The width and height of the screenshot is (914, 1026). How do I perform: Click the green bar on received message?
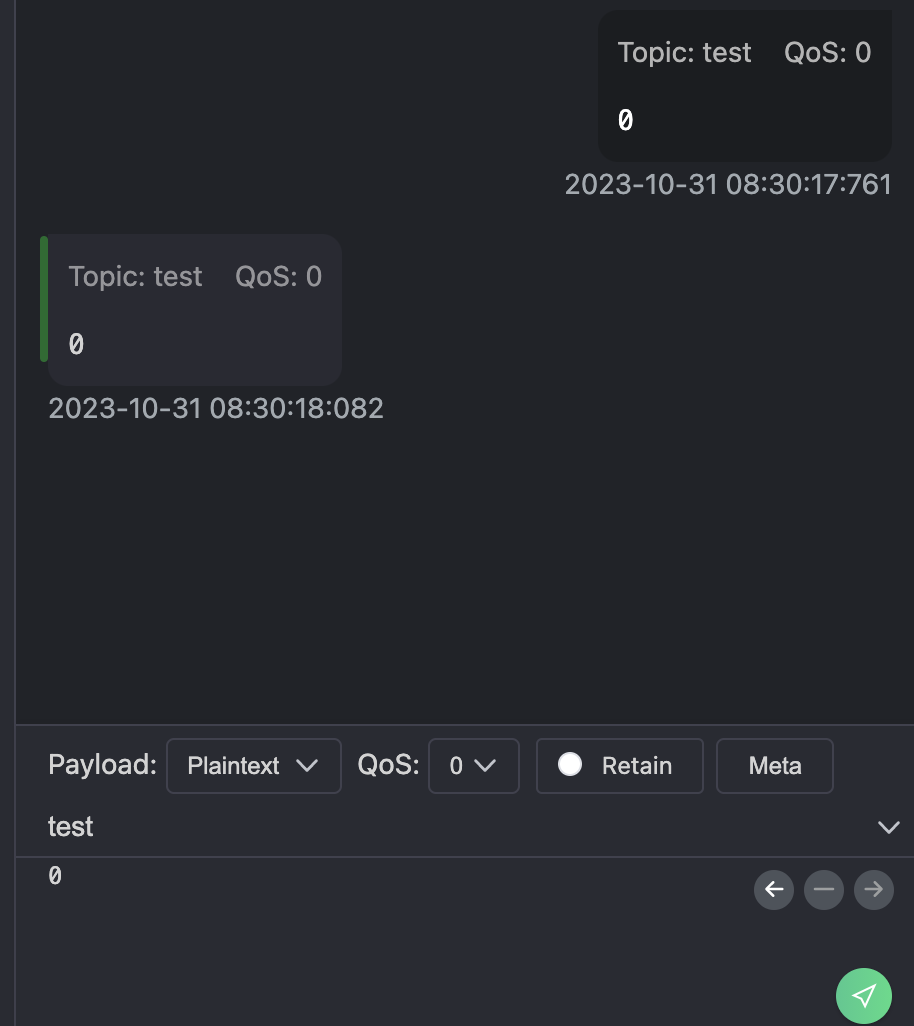click(43, 298)
